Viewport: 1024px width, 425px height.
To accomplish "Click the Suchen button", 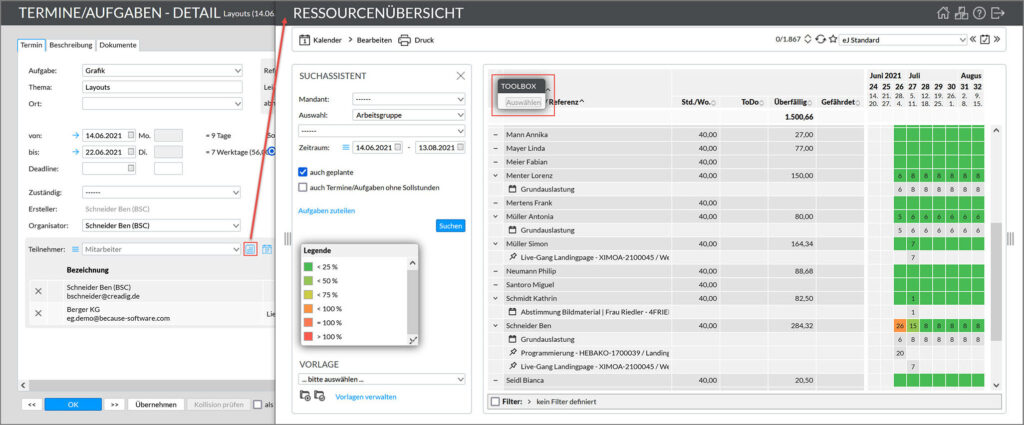I will pos(451,226).
